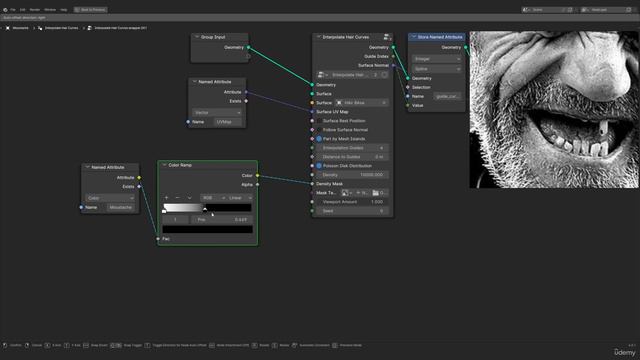Click the Surface UV Map input socket
Screen dimensions: 640x360
[x=312, y=112]
